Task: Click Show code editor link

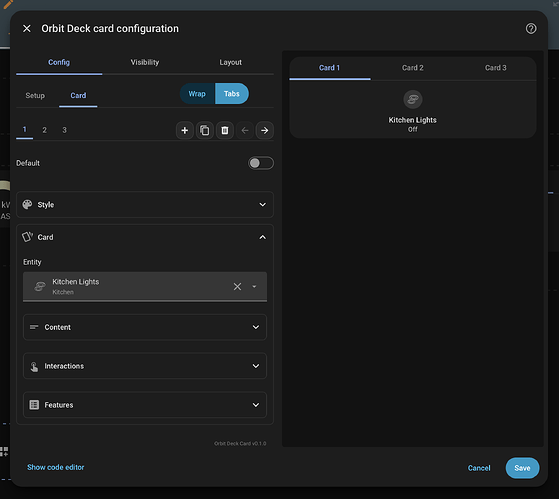Action: pos(56,467)
